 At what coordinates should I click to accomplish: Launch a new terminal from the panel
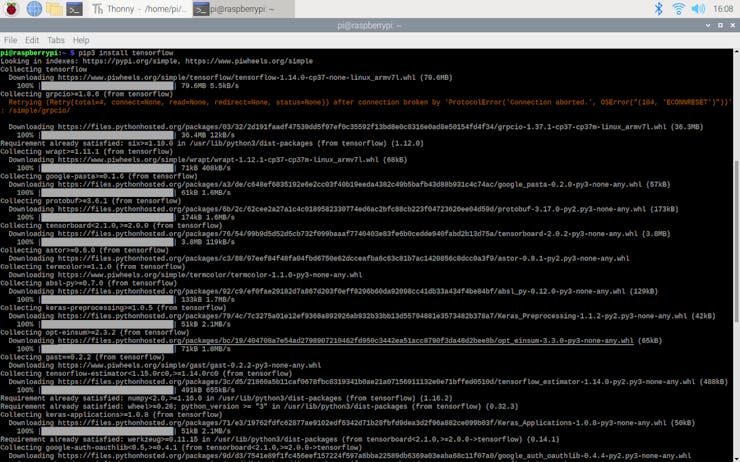pos(75,8)
